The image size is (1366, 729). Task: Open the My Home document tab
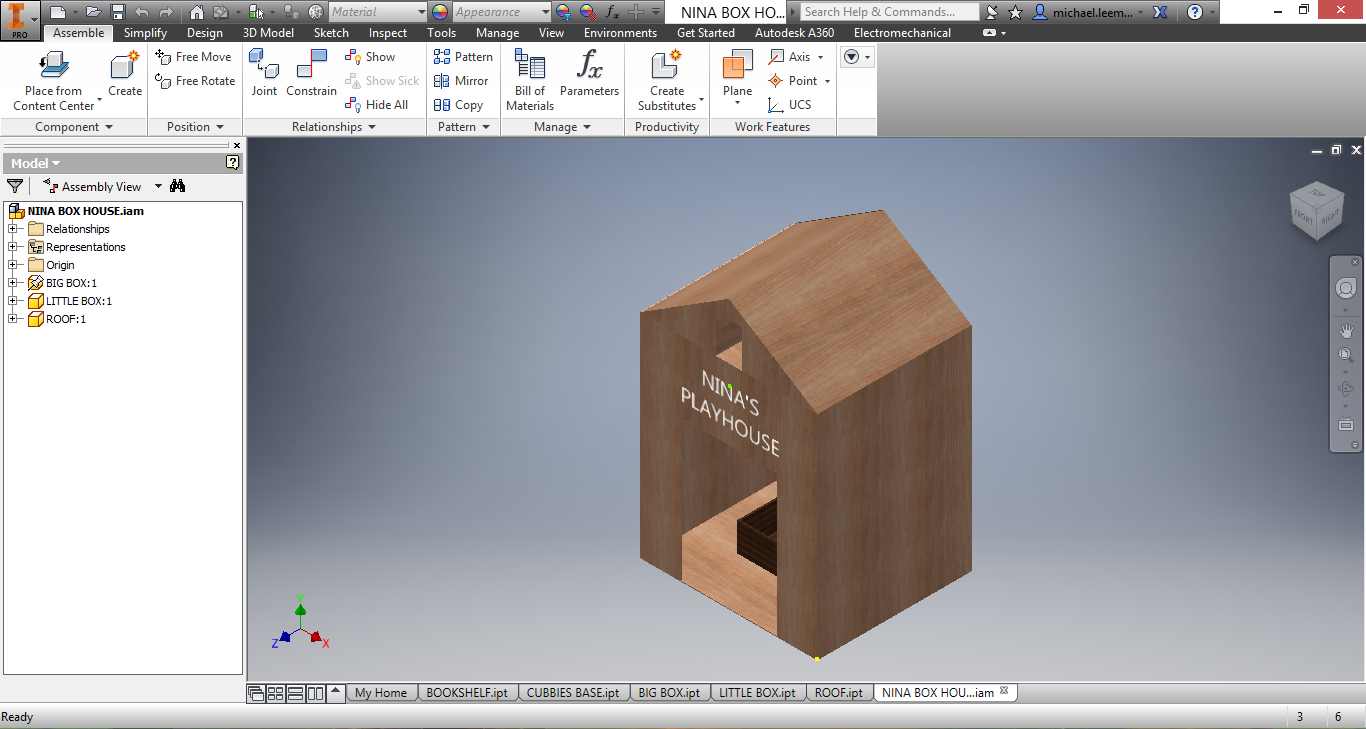pyautogui.click(x=381, y=692)
